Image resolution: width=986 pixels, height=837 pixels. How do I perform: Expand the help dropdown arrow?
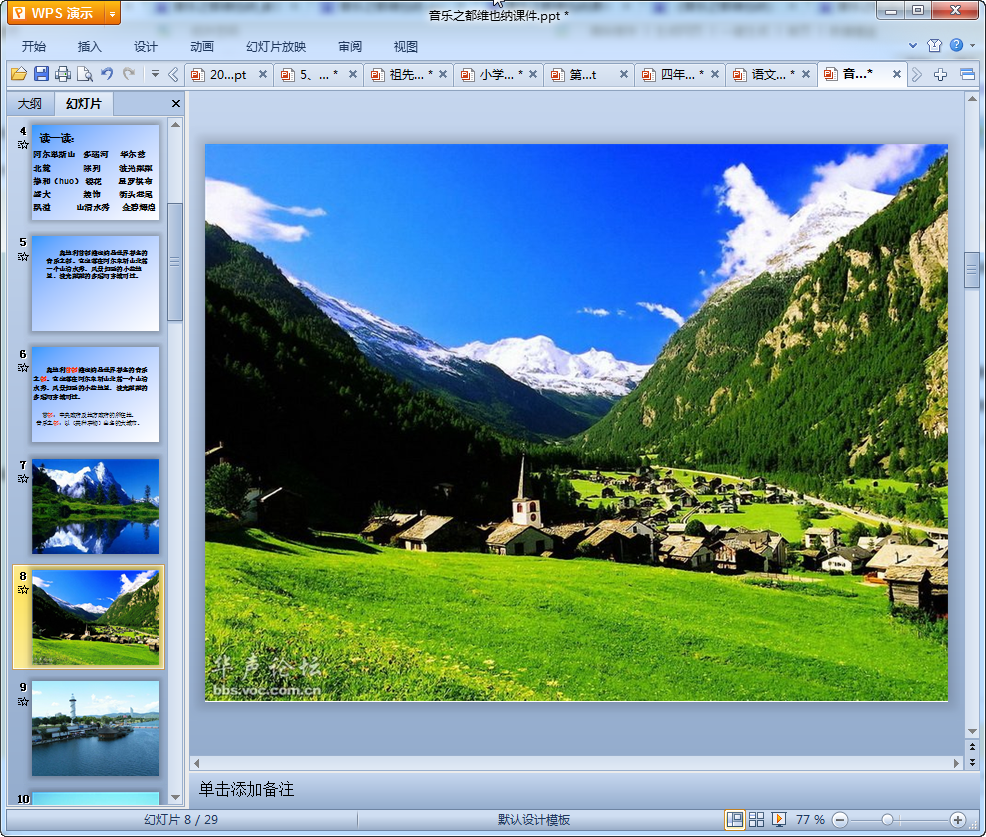[x=973, y=45]
